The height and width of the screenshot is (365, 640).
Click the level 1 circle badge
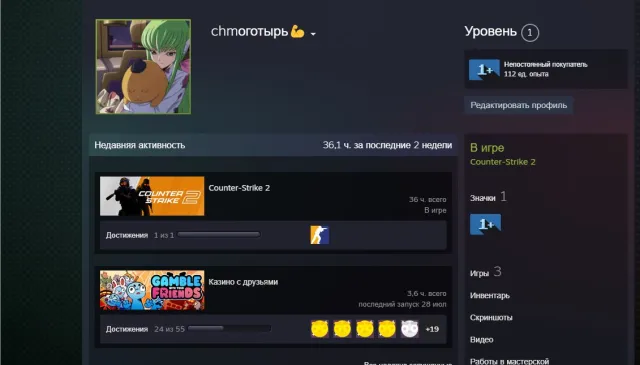pyautogui.click(x=530, y=33)
